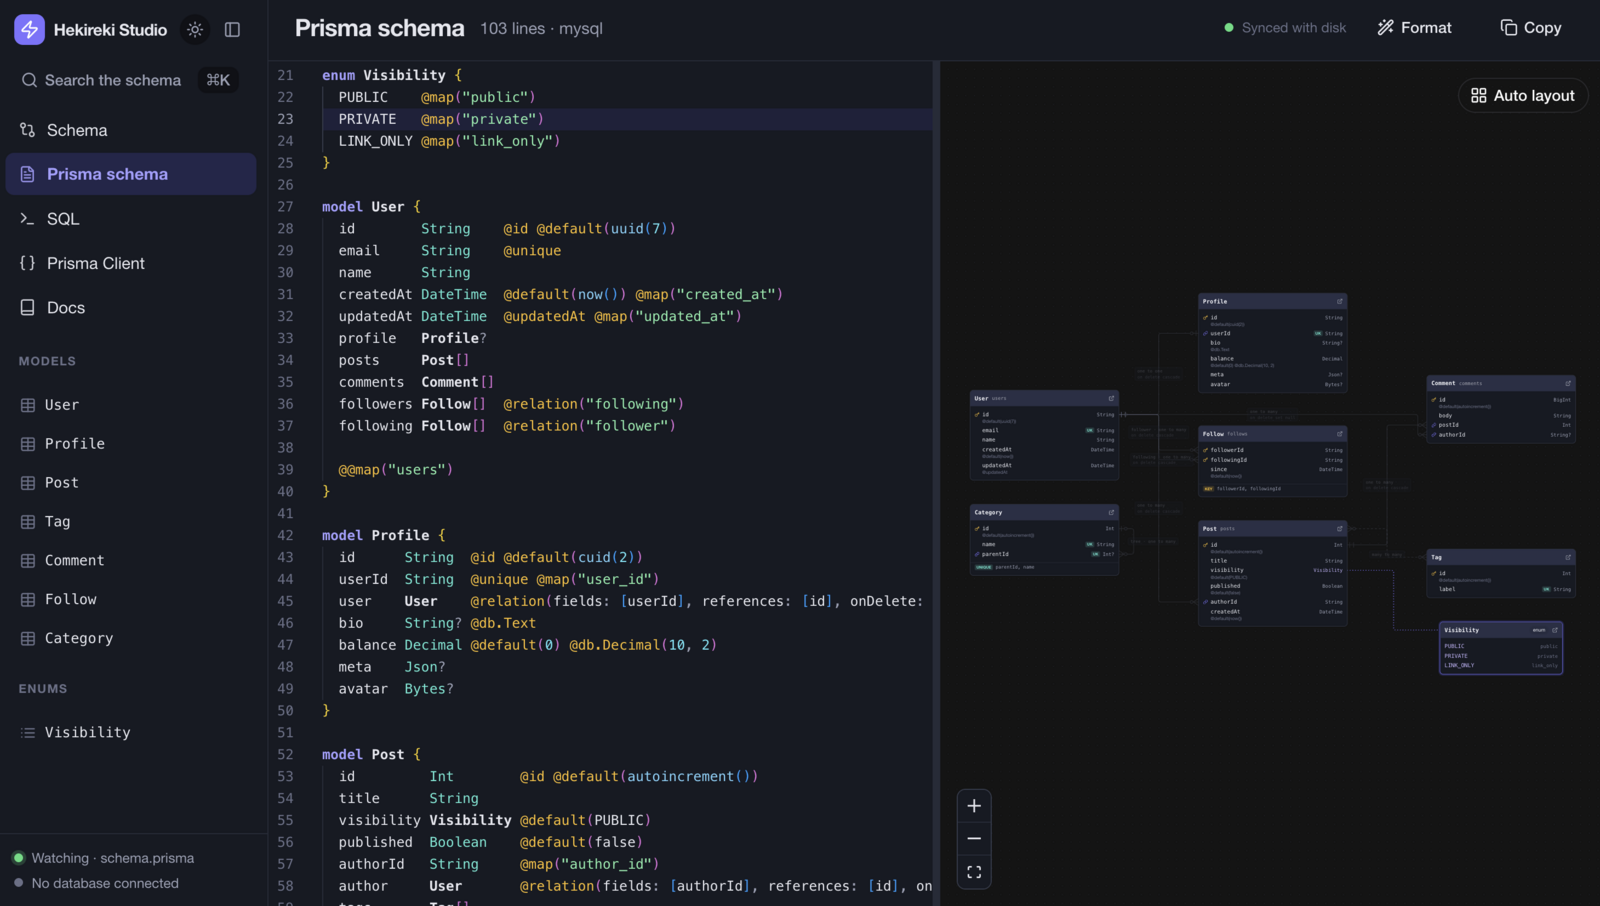Copy the schema to clipboard

[1531, 28]
